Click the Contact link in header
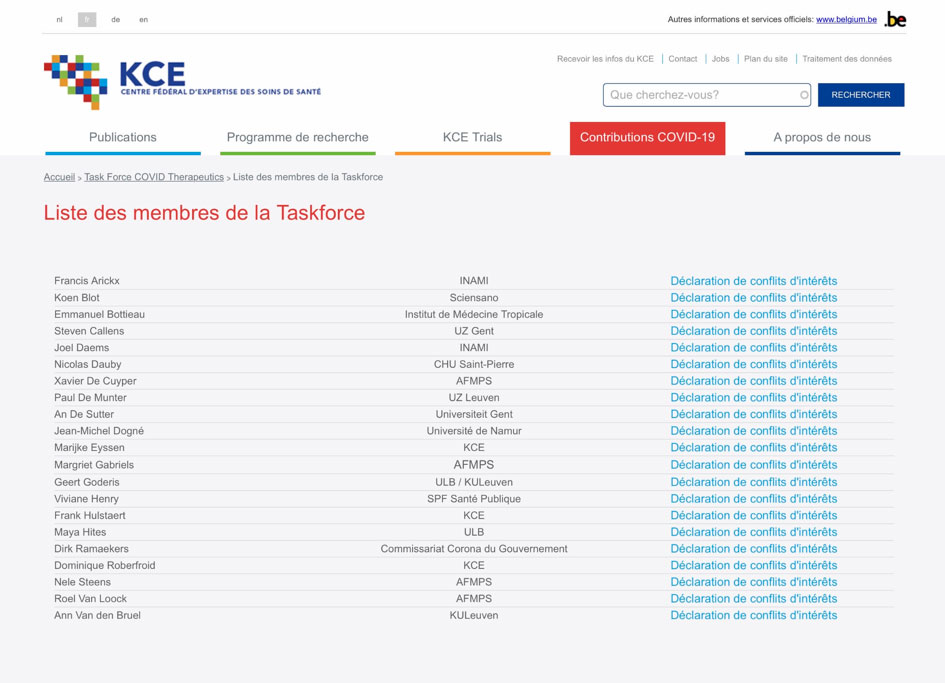 (x=683, y=59)
